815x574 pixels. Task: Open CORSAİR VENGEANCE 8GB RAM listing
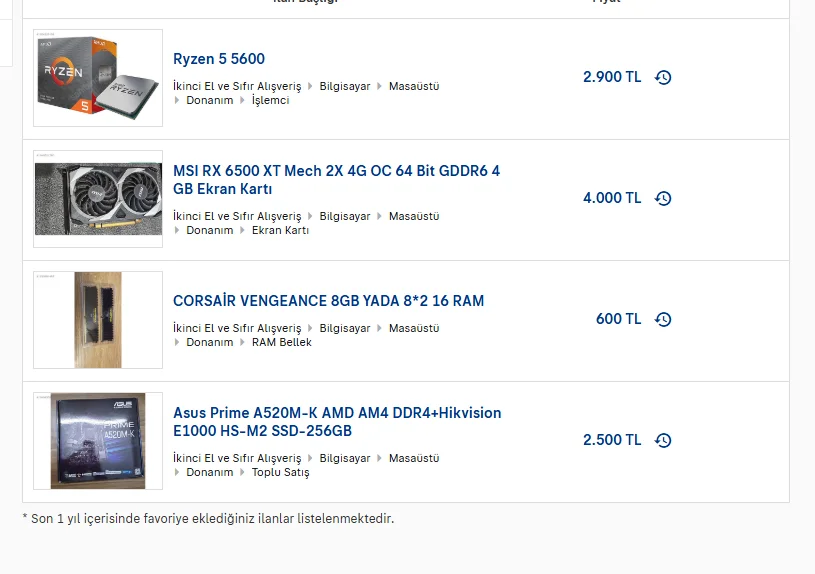click(x=328, y=301)
